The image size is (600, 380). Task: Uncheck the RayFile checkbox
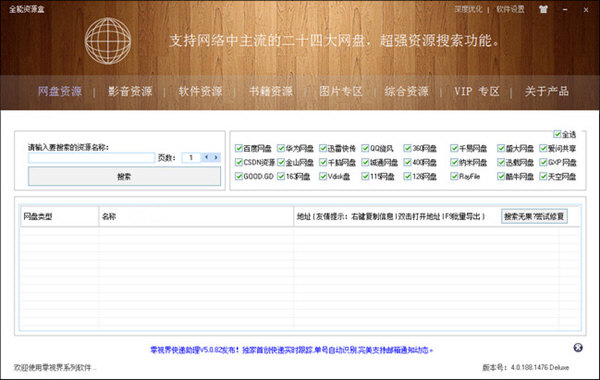point(454,176)
